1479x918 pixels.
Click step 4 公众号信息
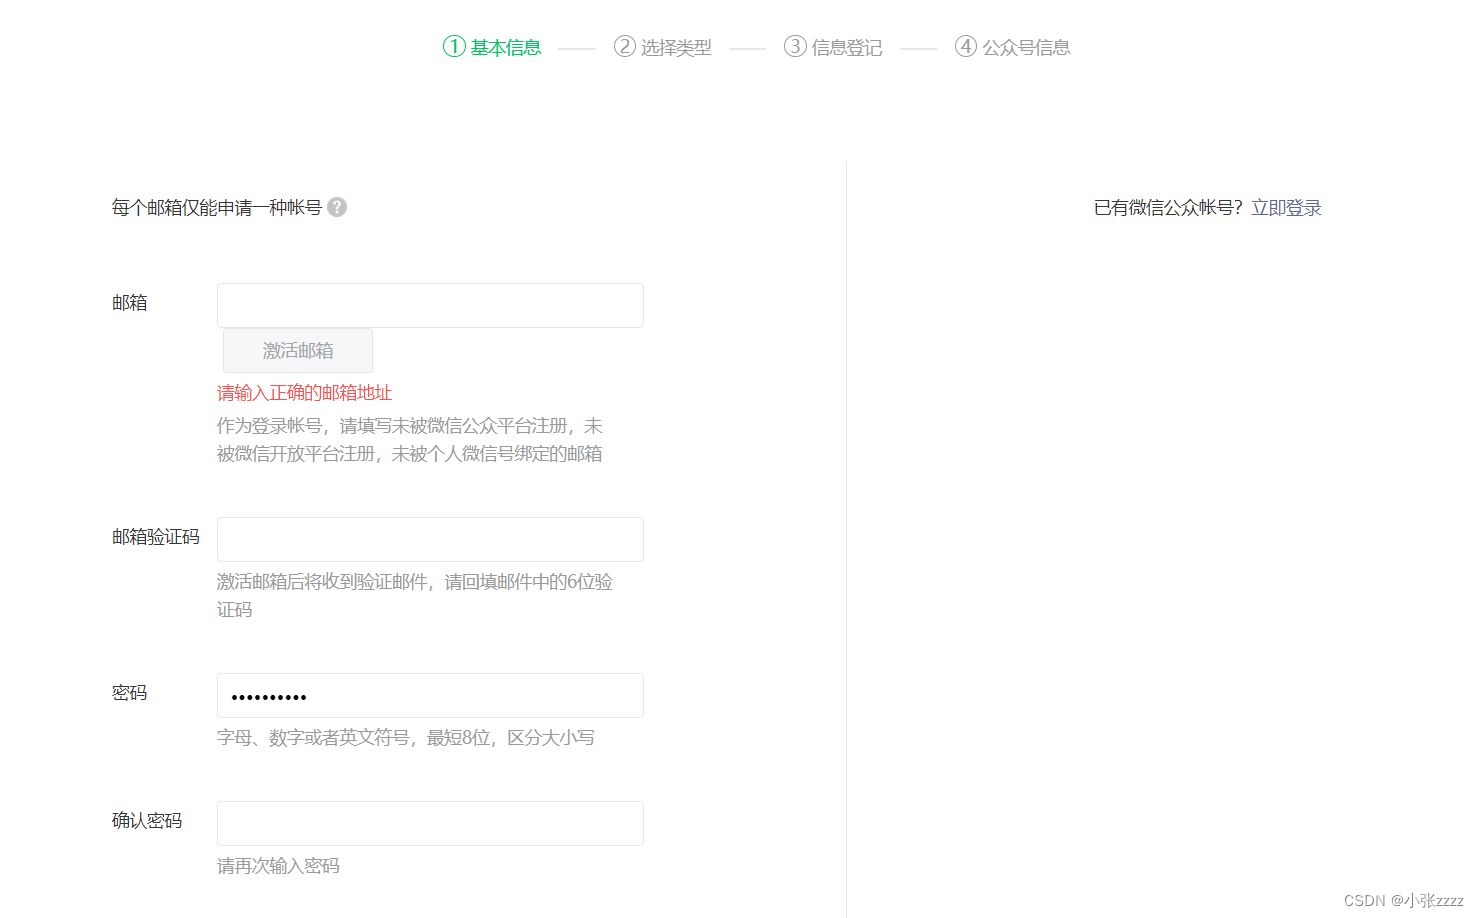(x=1013, y=47)
